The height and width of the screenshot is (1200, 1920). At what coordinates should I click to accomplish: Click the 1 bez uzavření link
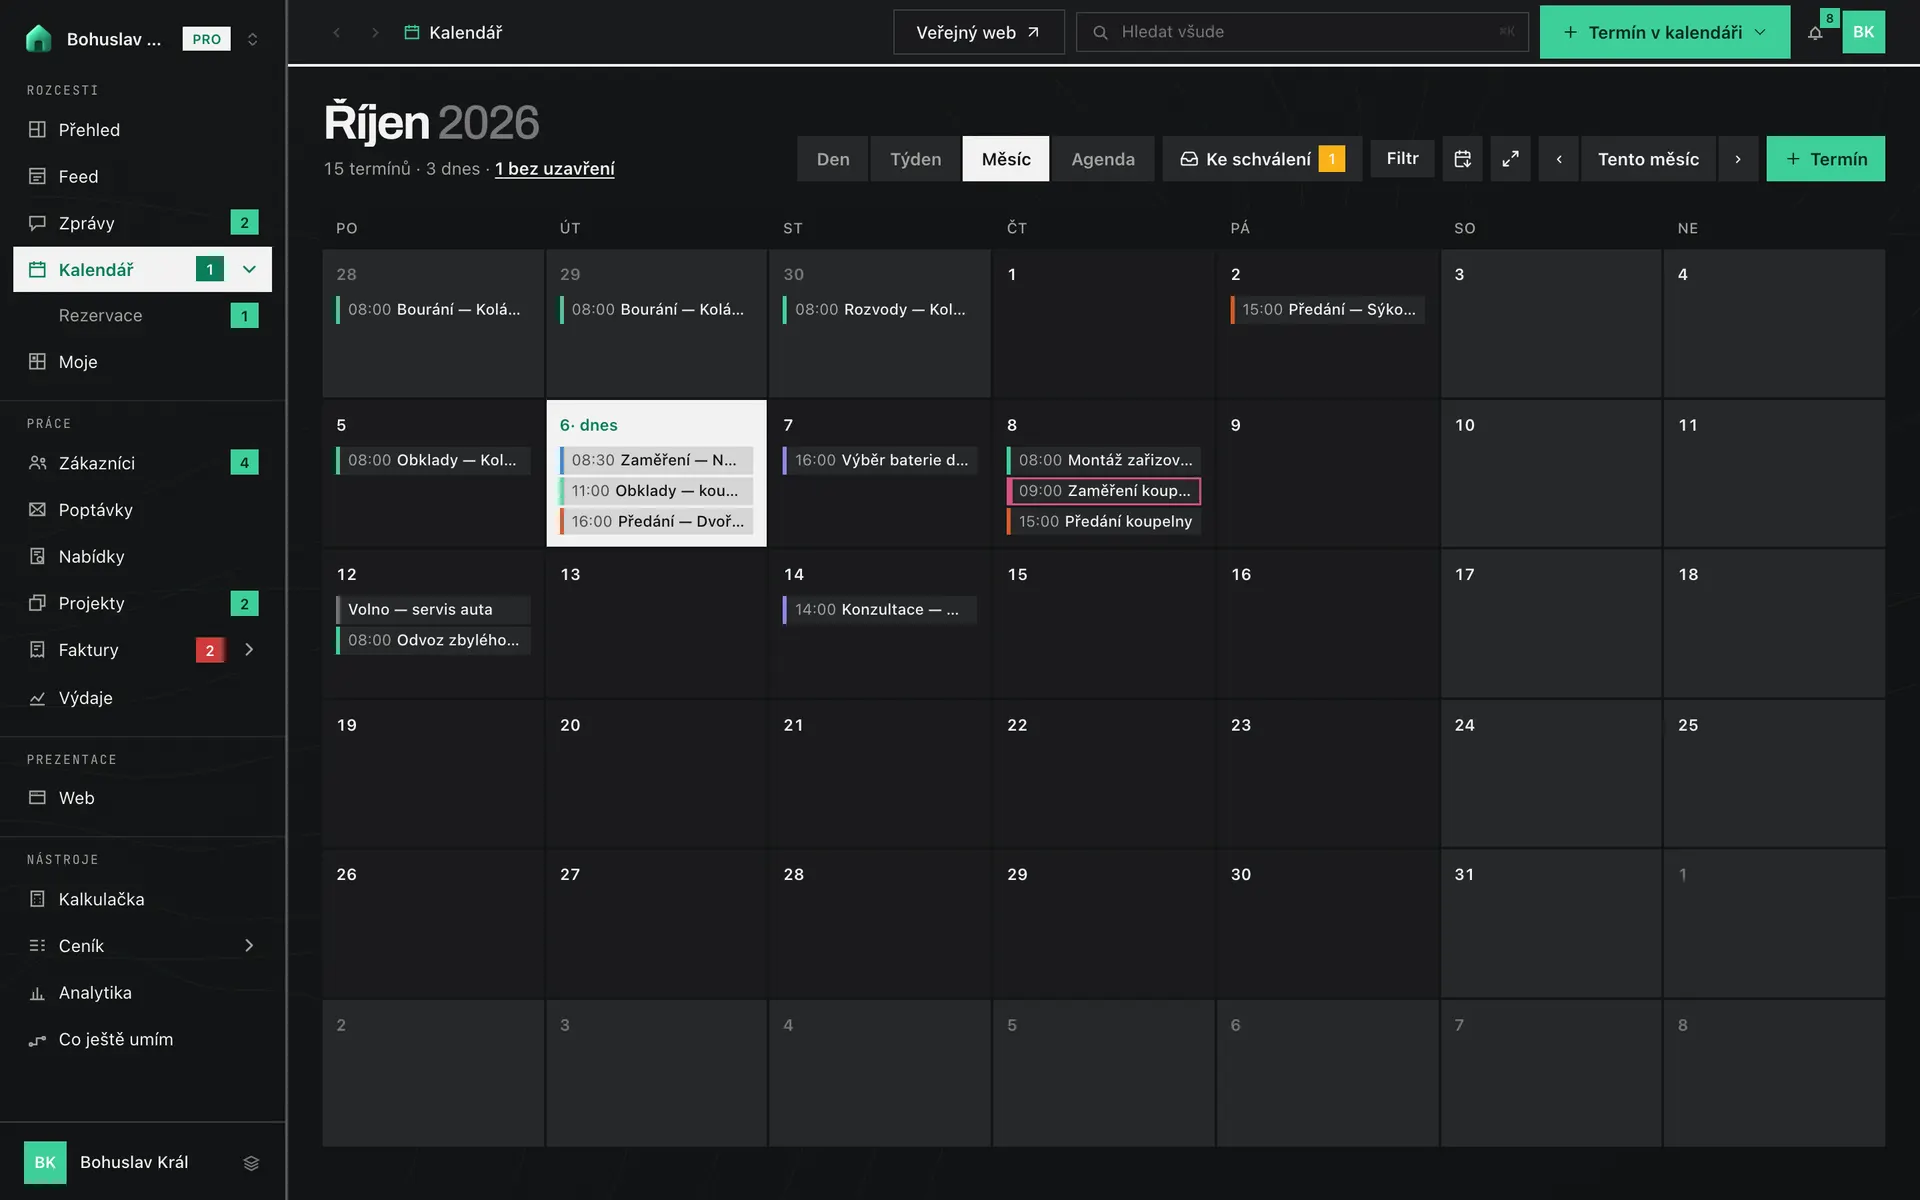[555, 169]
